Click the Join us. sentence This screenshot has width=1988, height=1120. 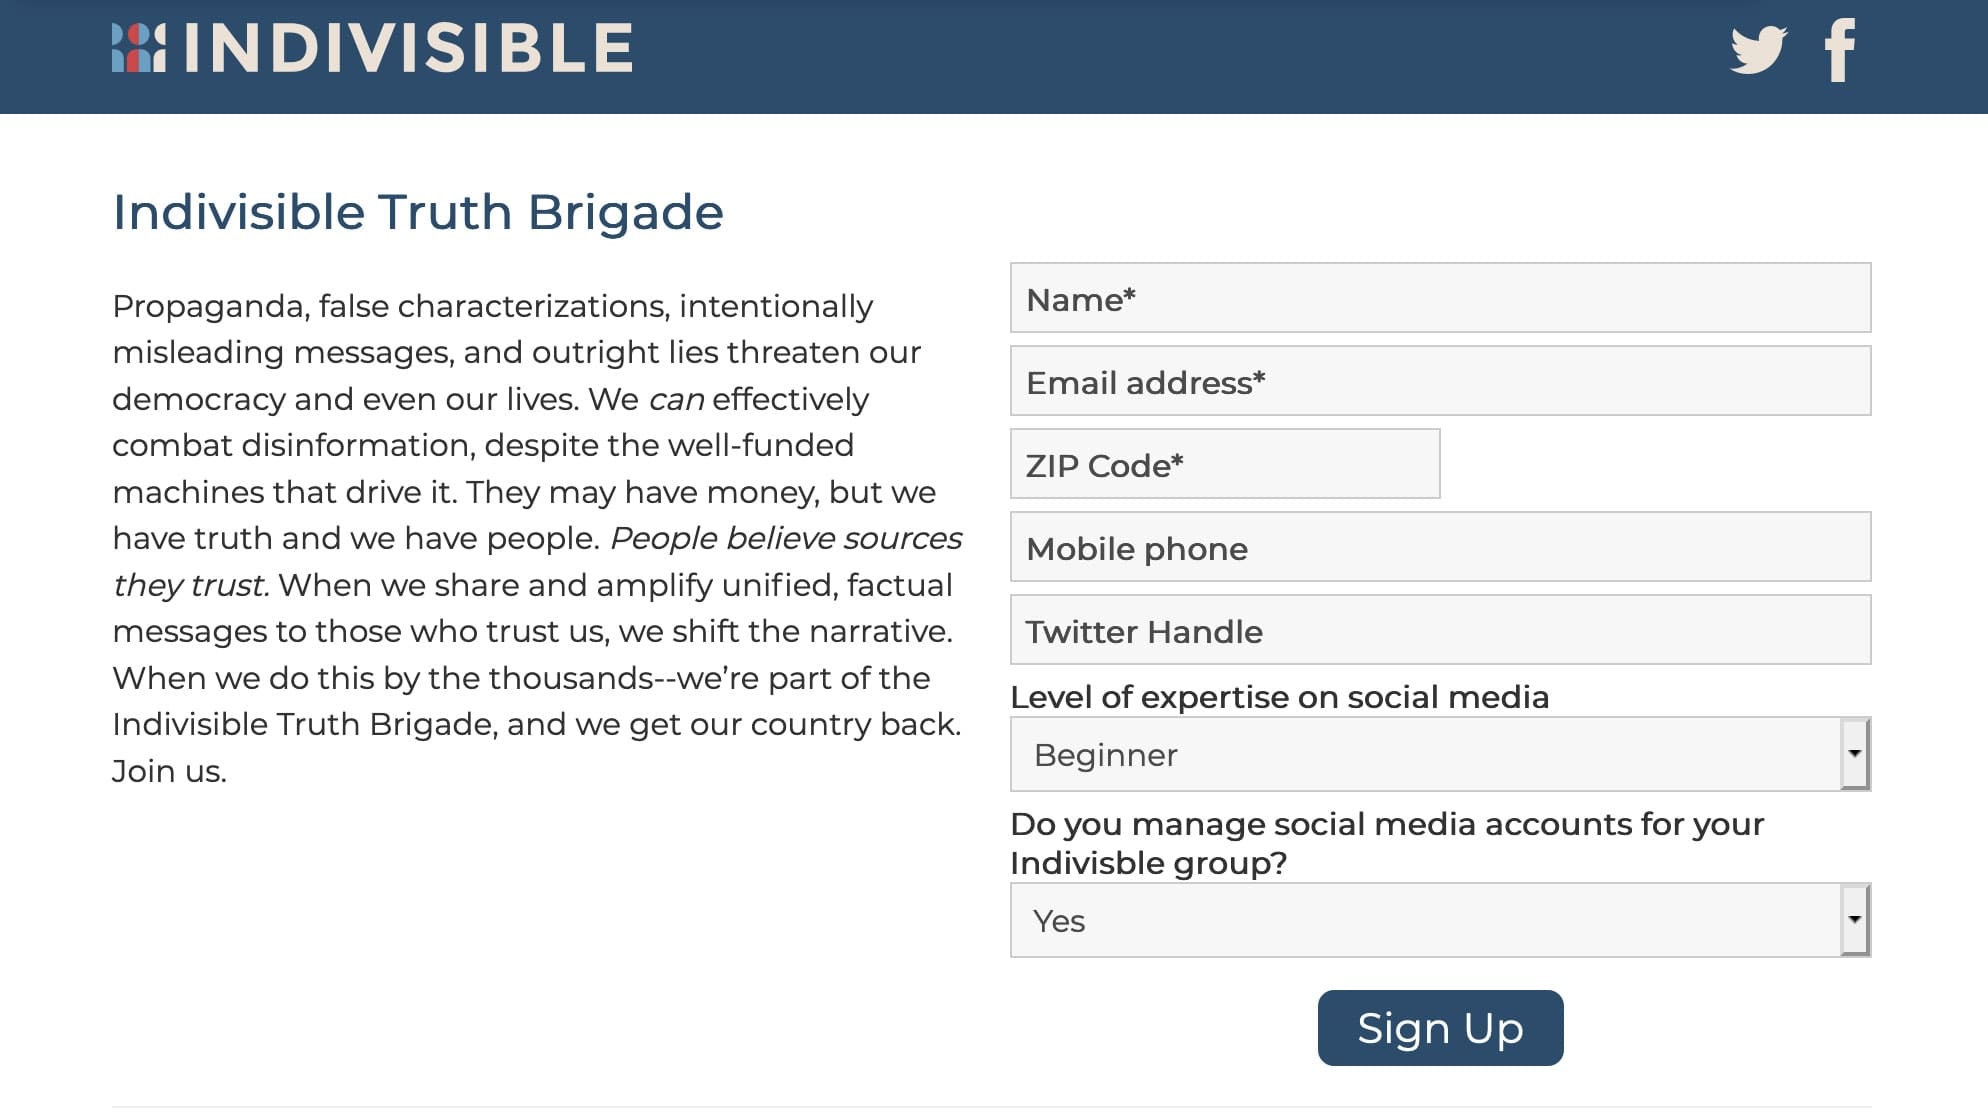click(x=169, y=771)
